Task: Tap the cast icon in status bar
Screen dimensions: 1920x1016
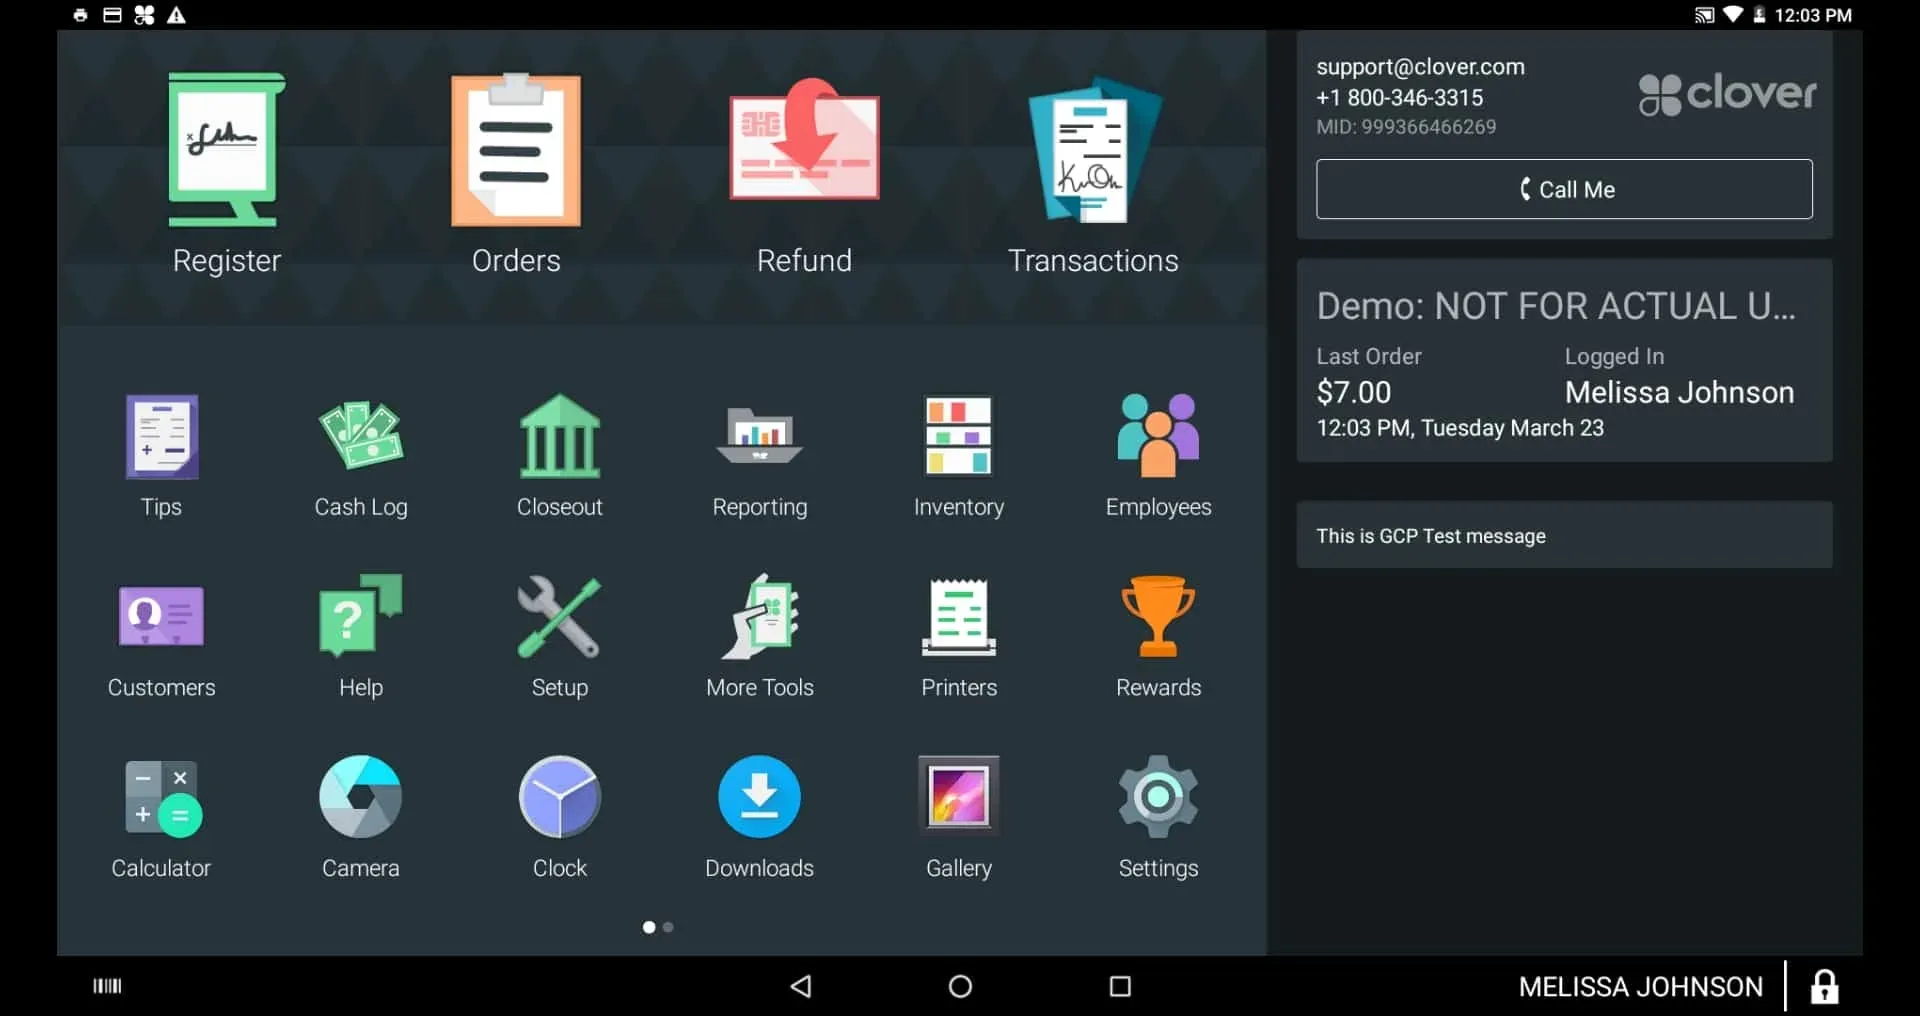Action: [x=1704, y=15]
